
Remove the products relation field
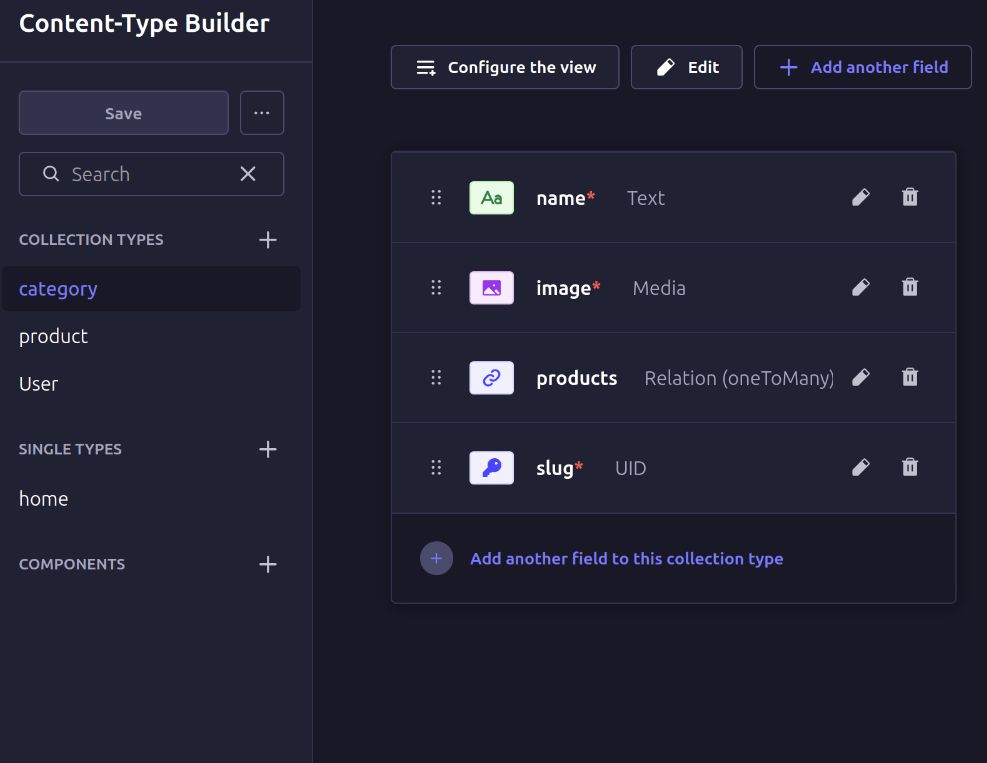click(x=909, y=377)
